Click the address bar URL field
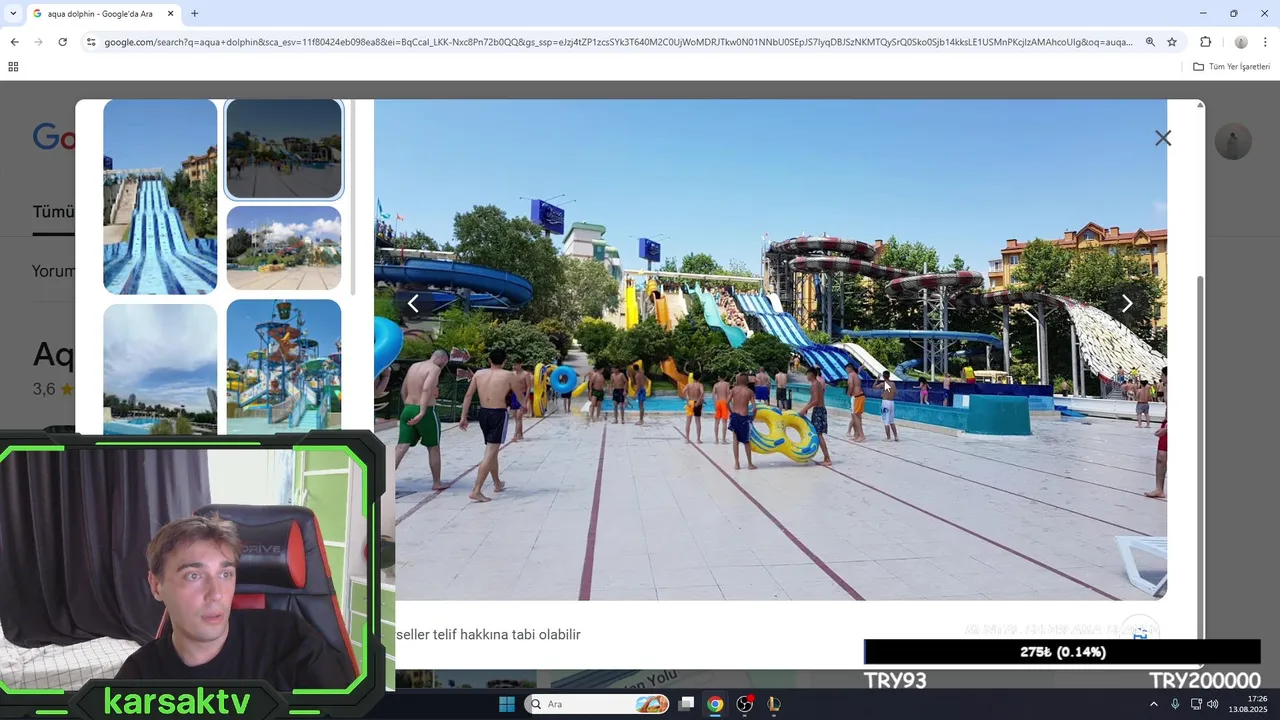Image resolution: width=1280 pixels, height=720 pixels. coord(618,42)
